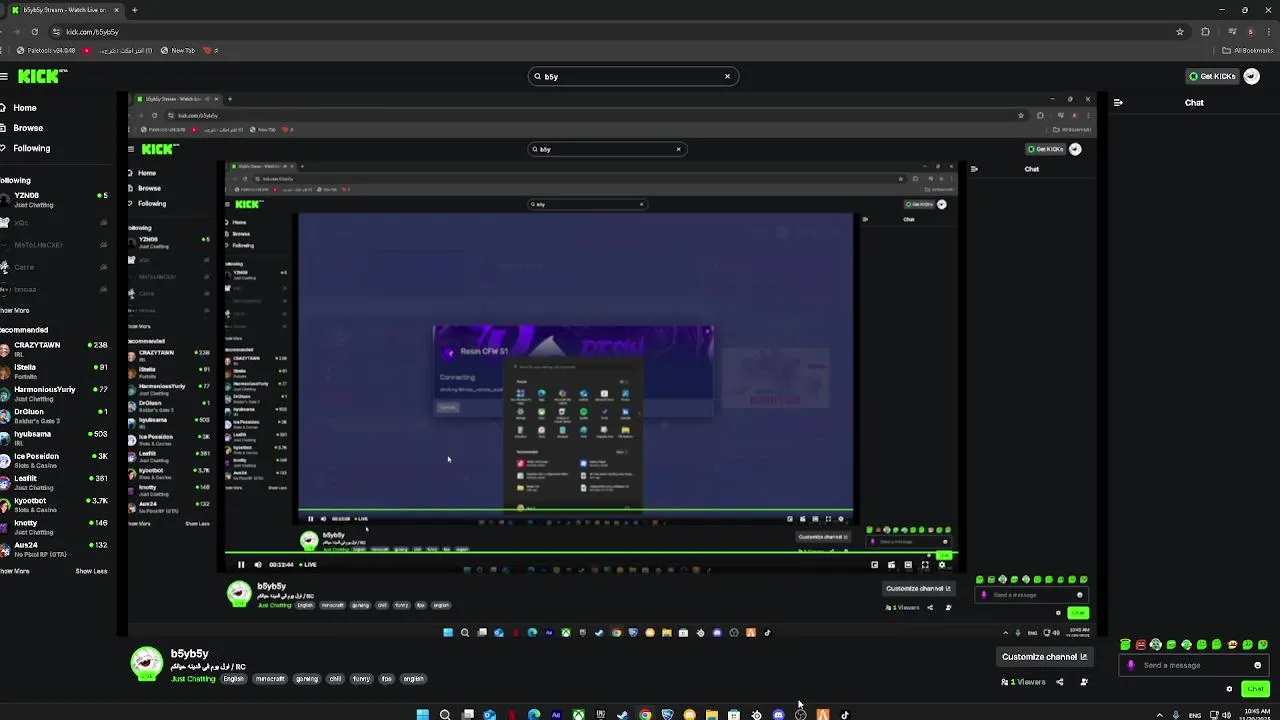
Task: Select the outermost funny tag
Action: (x=361, y=679)
